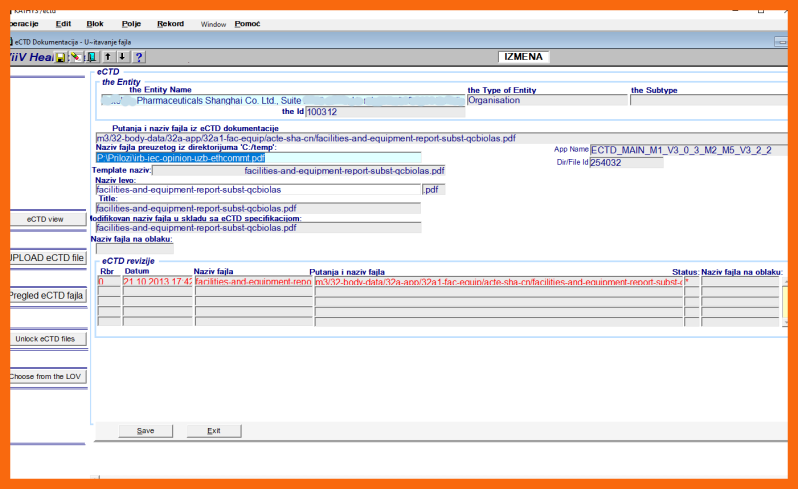Open the Edit menu
The image size is (798, 489).
pos(63,23)
